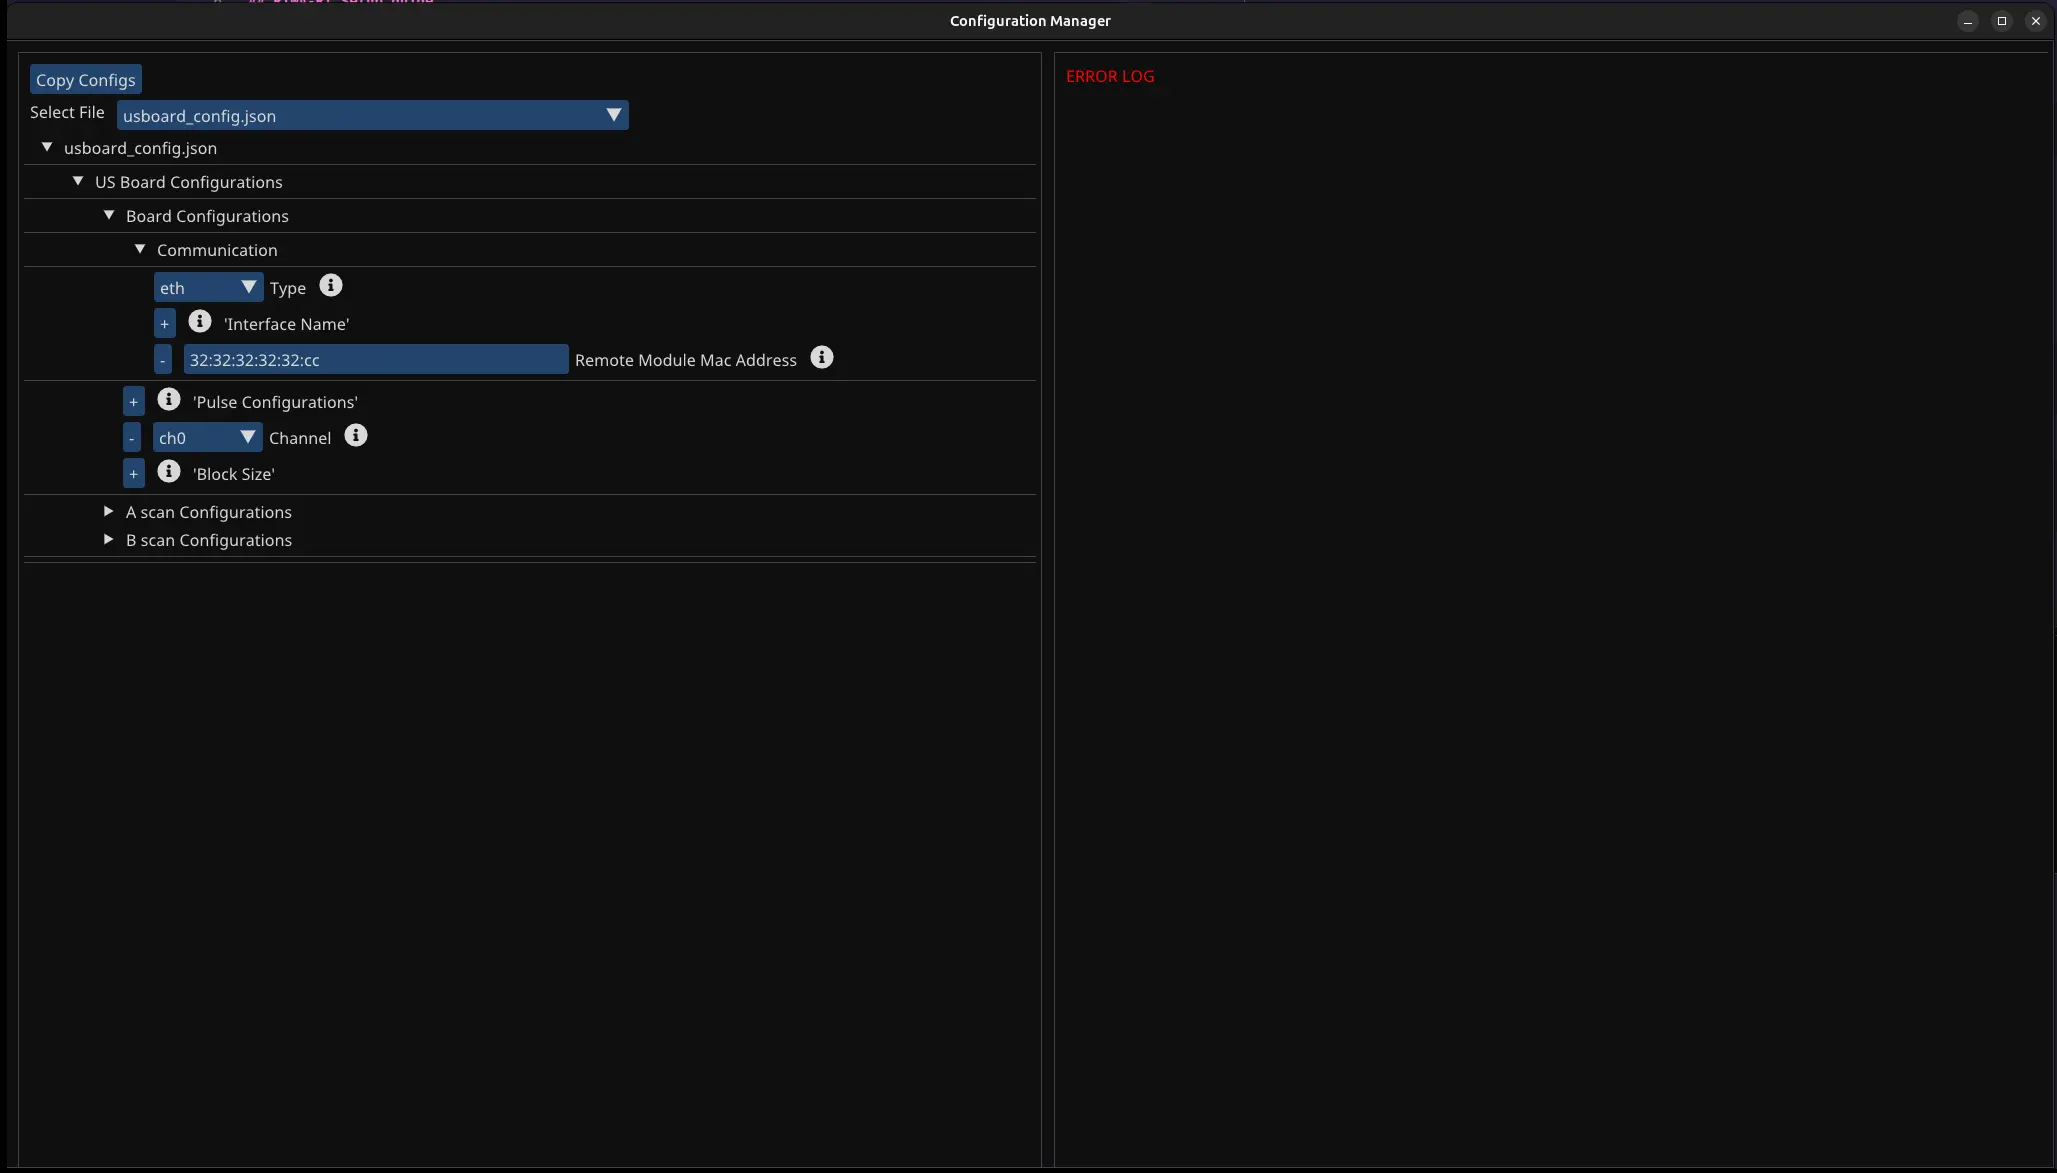Add the 'Interface Name' field with plus
Image resolution: width=2057 pixels, height=1173 pixels.
165,324
